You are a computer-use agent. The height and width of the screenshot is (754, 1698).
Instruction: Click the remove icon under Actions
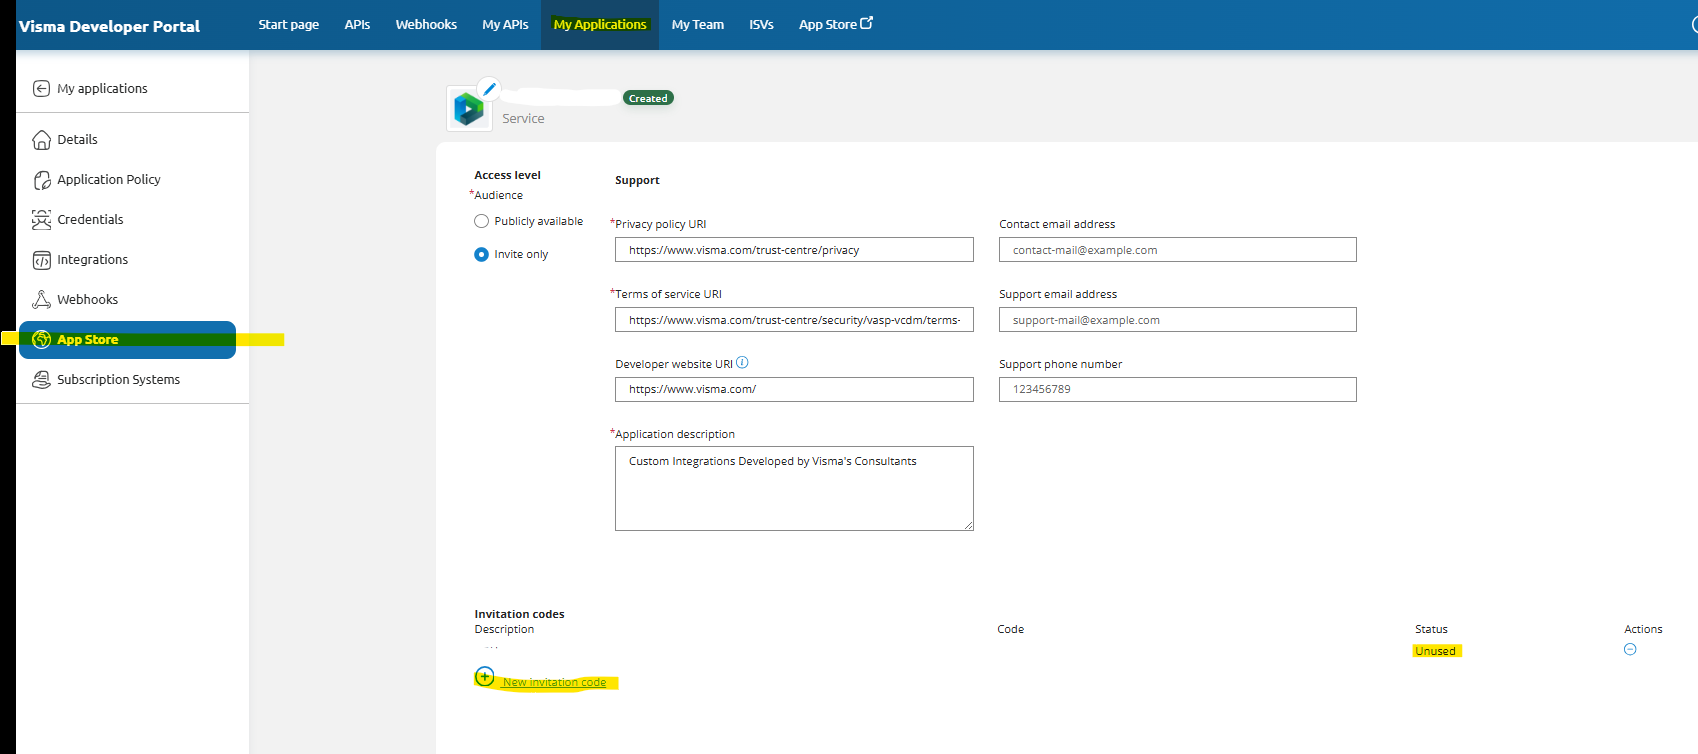click(x=1630, y=649)
